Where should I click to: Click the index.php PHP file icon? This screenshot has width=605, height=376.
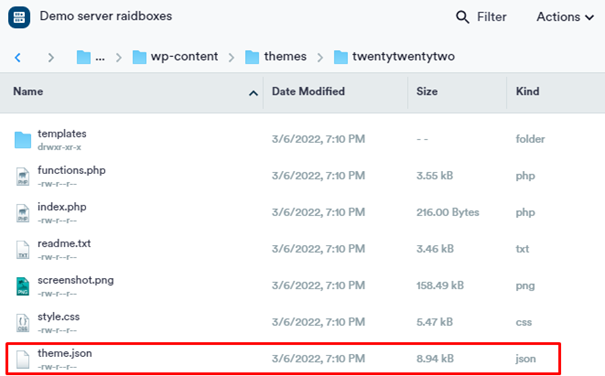click(x=23, y=213)
